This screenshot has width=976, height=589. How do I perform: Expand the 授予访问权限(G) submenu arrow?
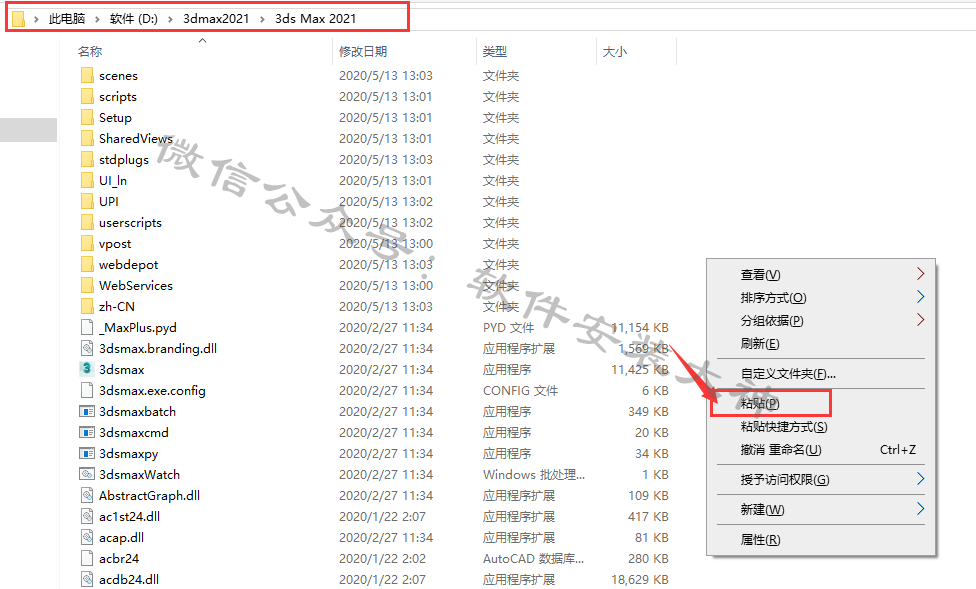[x=920, y=479]
